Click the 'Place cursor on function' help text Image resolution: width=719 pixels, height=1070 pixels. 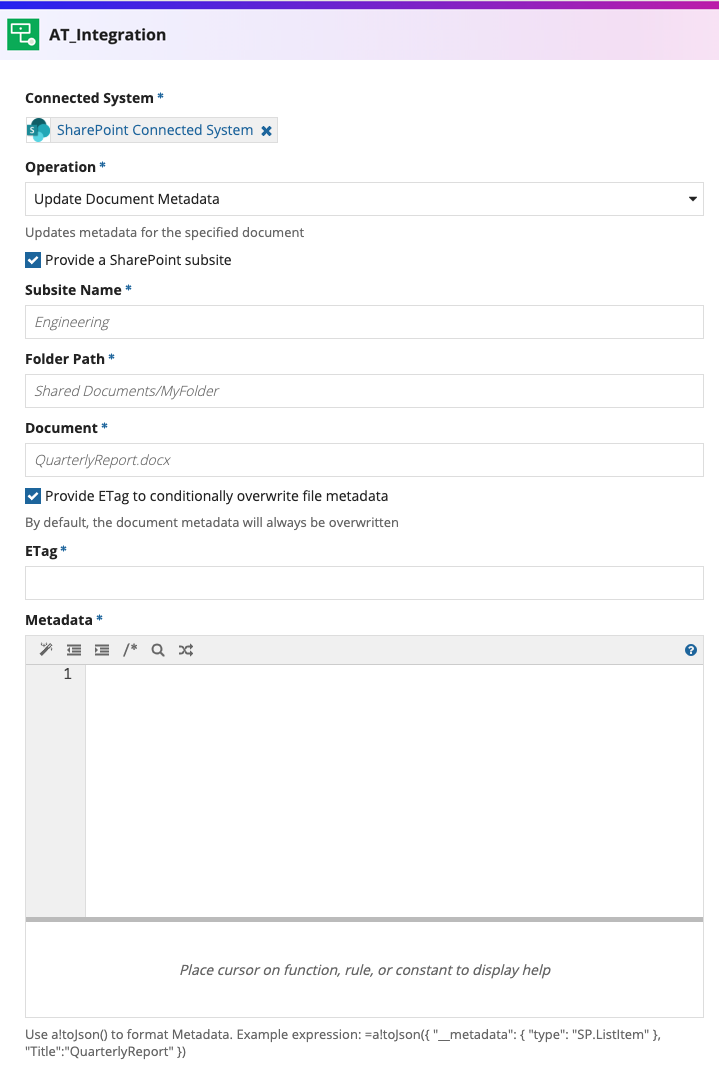[x=364, y=970]
